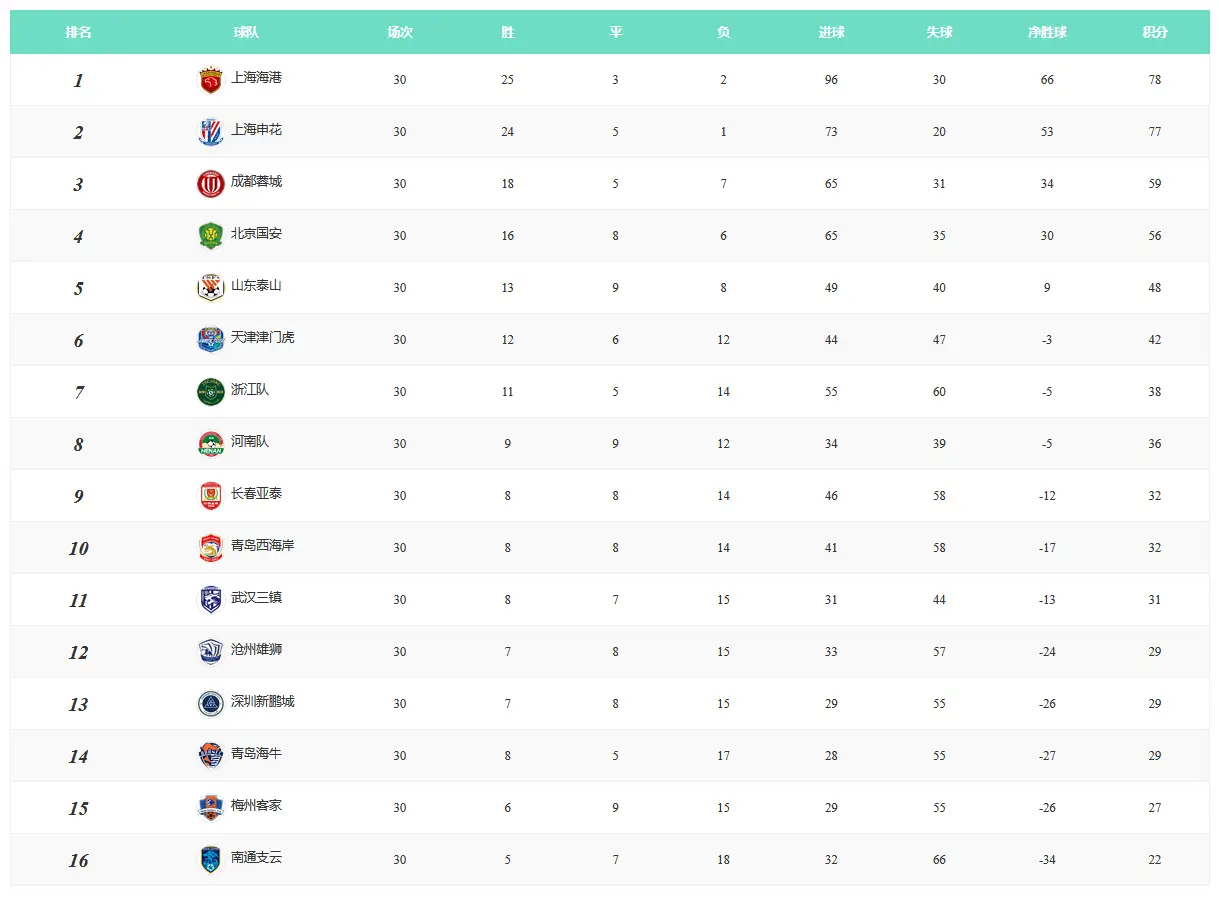This screenshot has width=1219, height=901.
Task: Open the 梅州客家 team name link
Action: 257,806
